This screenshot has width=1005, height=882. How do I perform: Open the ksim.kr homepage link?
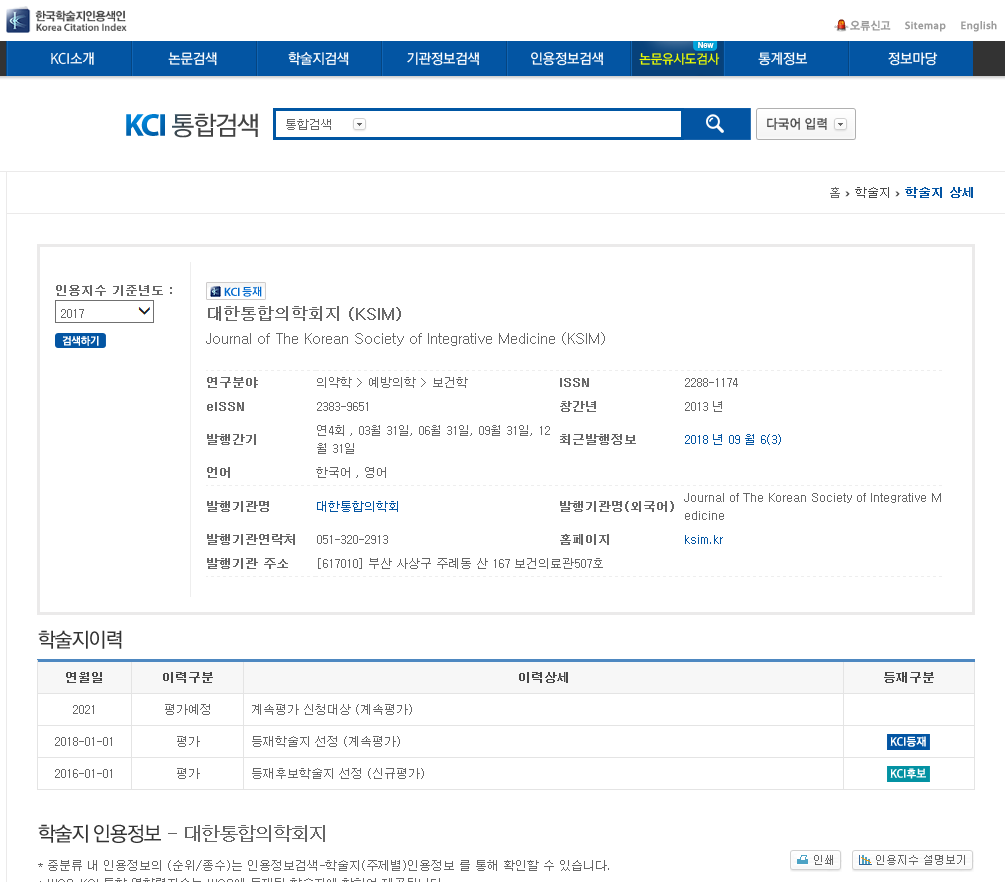[x=703, y=540]
